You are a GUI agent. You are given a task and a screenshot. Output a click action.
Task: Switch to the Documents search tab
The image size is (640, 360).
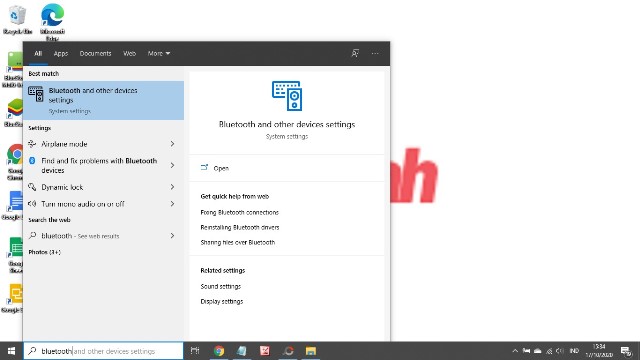pyautogui.click(x=95, y=53)
